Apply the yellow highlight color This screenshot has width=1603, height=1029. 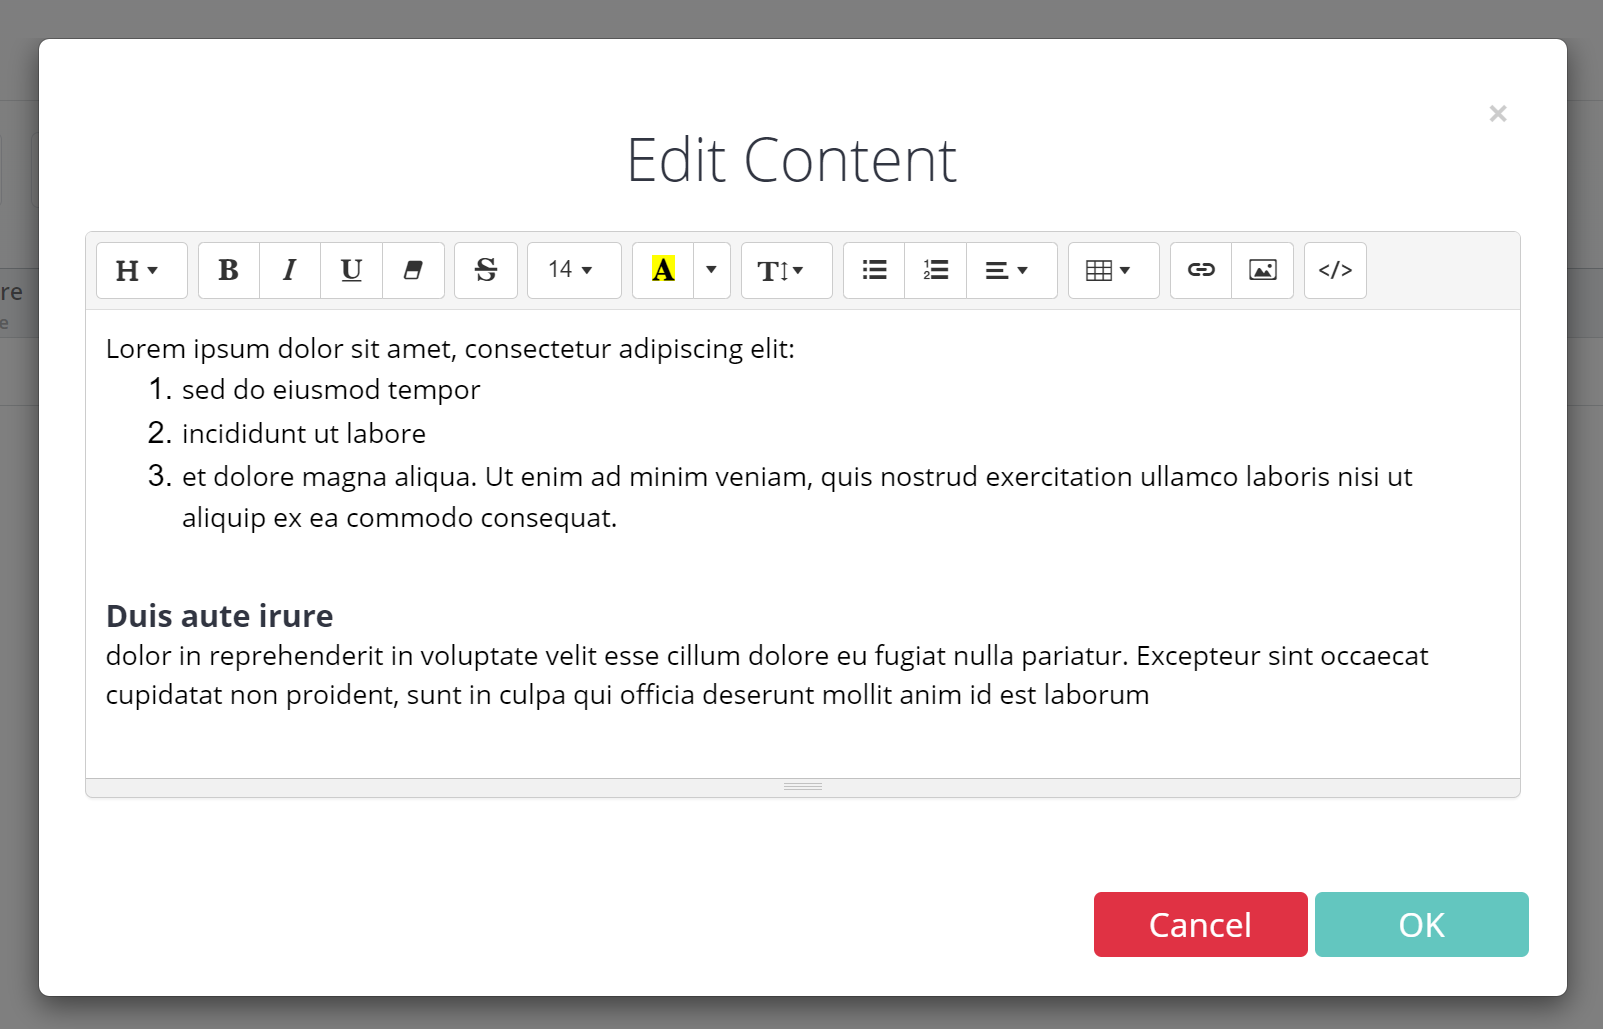click(x=663, y=270)
